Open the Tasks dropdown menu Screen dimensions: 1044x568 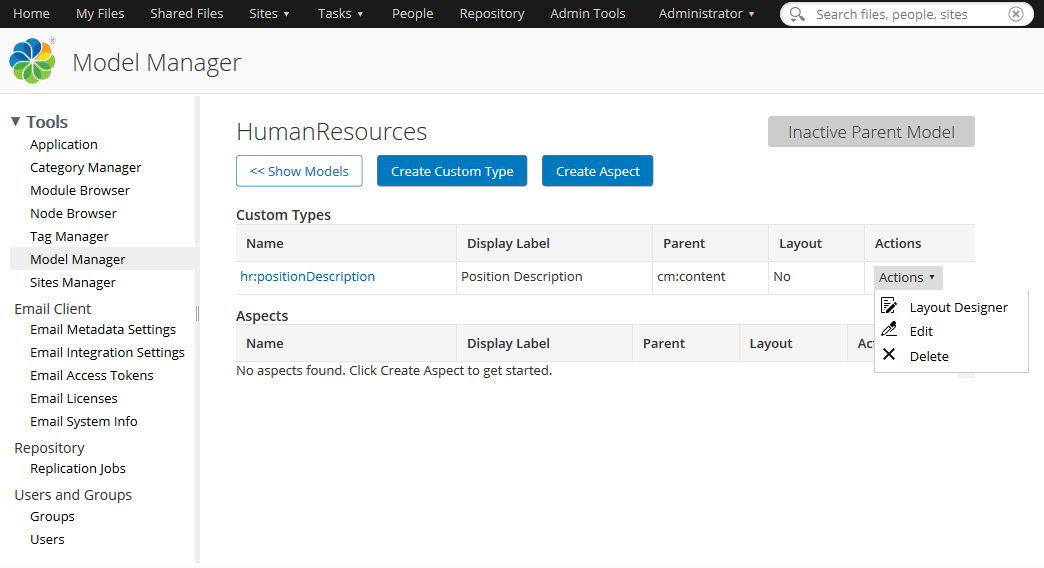click(x=340, y=13)
